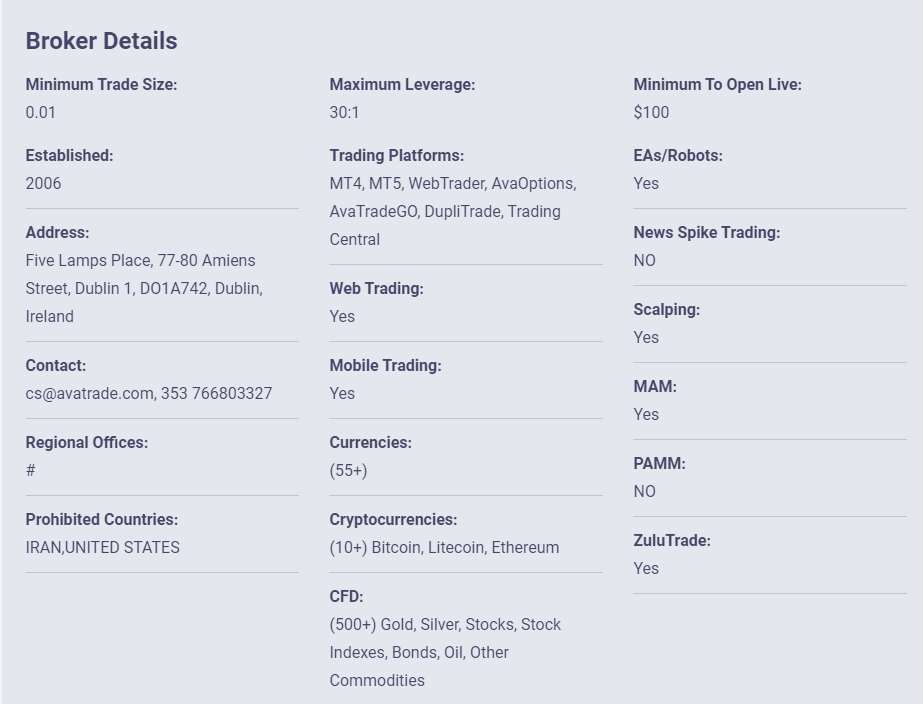
Task: Click the MAM label
Action: click(x=655, y=386)
